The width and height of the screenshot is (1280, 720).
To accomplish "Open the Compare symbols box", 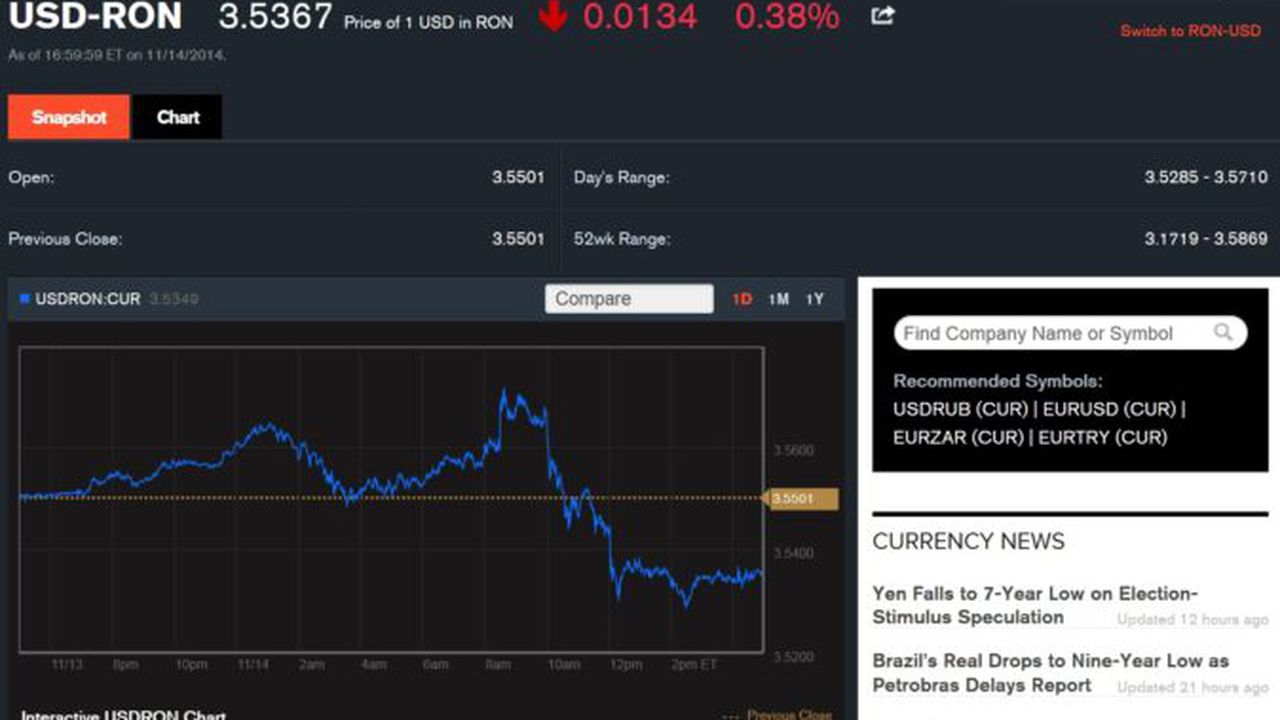I will pyautogui.click(x=629, y=298).
